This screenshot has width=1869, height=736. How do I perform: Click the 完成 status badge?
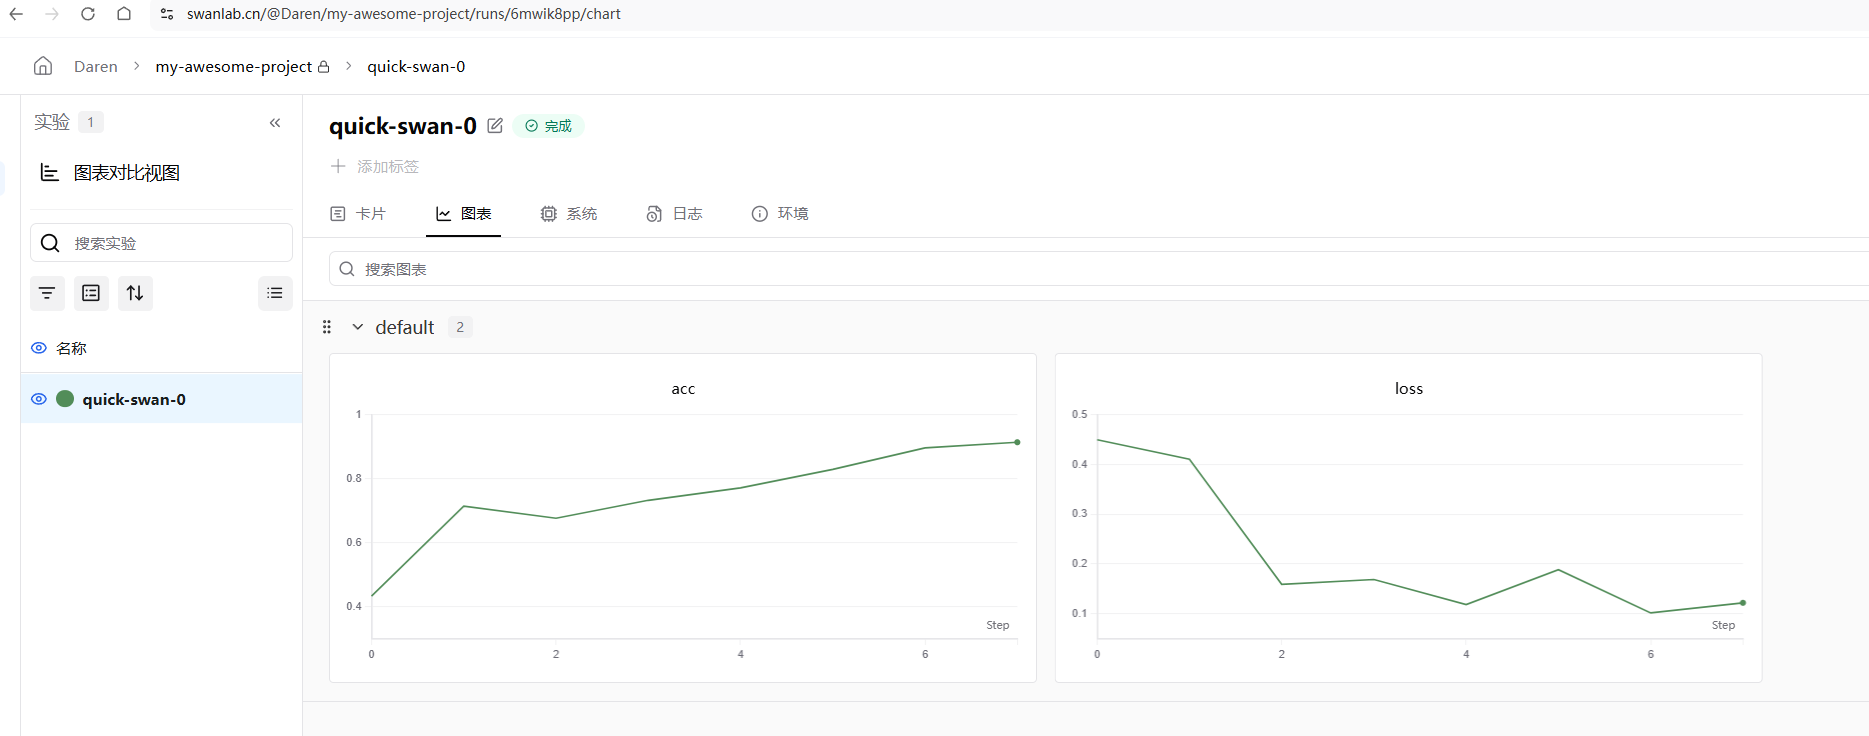pyautogui.click(x=549, y=126)
